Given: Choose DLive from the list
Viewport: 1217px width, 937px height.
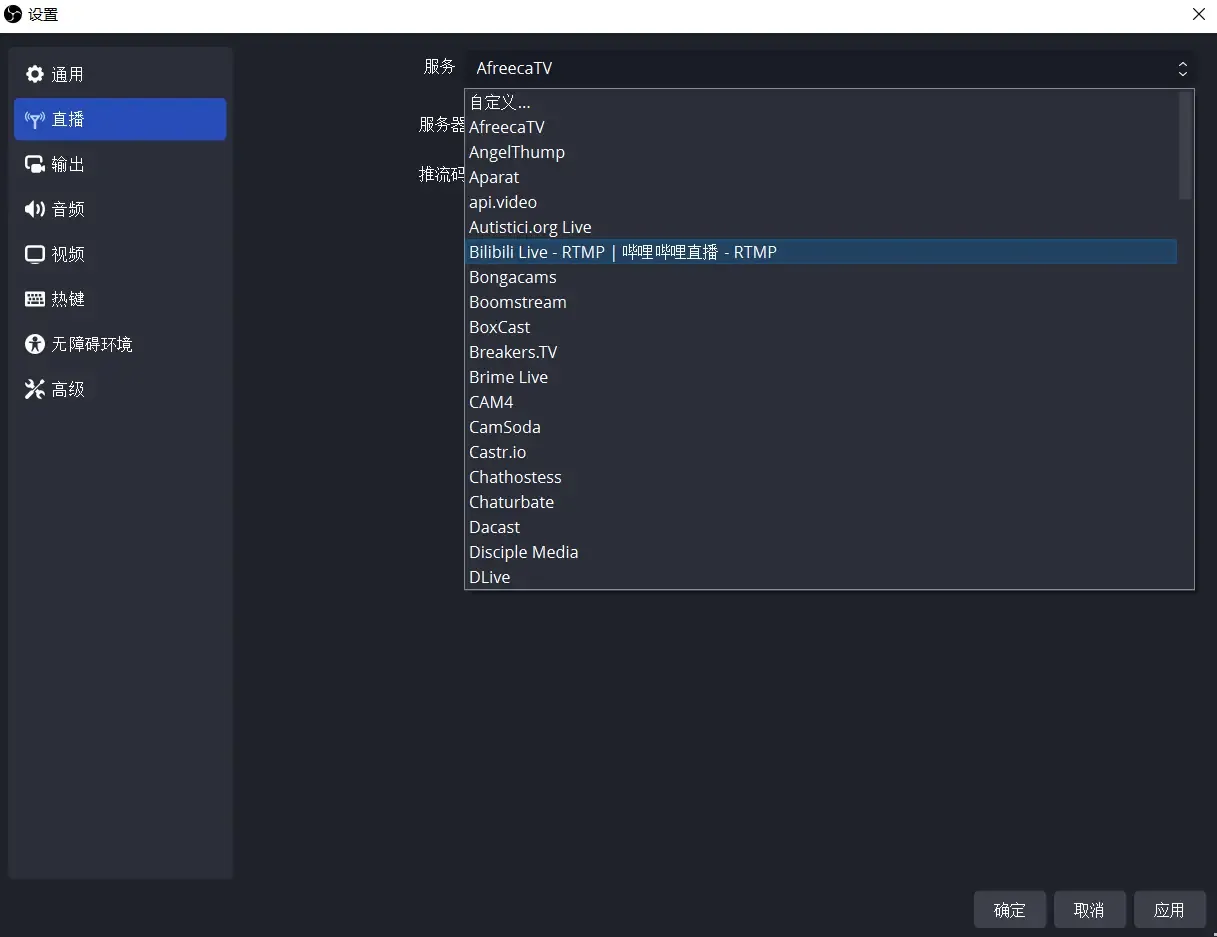Looking at the screenshot, I should coord(821,577).
